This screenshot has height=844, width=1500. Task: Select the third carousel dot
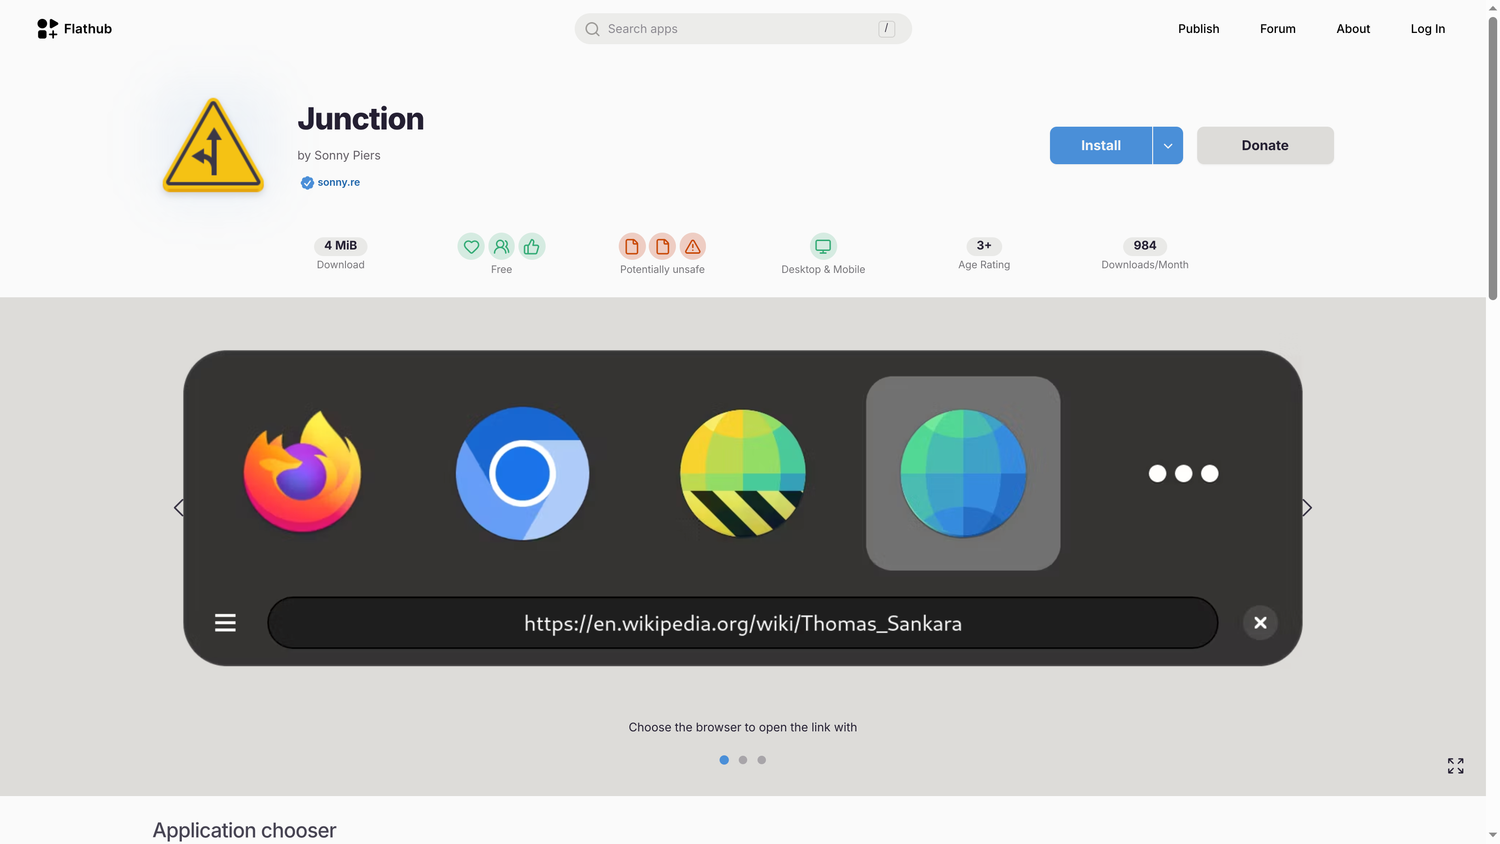pos(762,760)
